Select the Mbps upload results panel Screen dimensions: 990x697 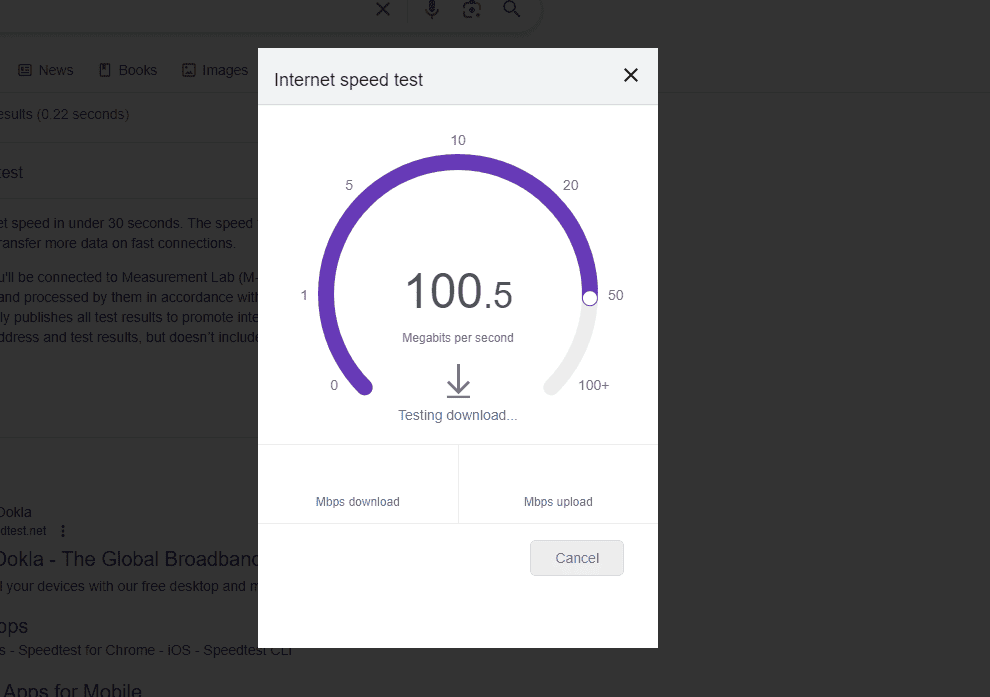coord(558,484)
